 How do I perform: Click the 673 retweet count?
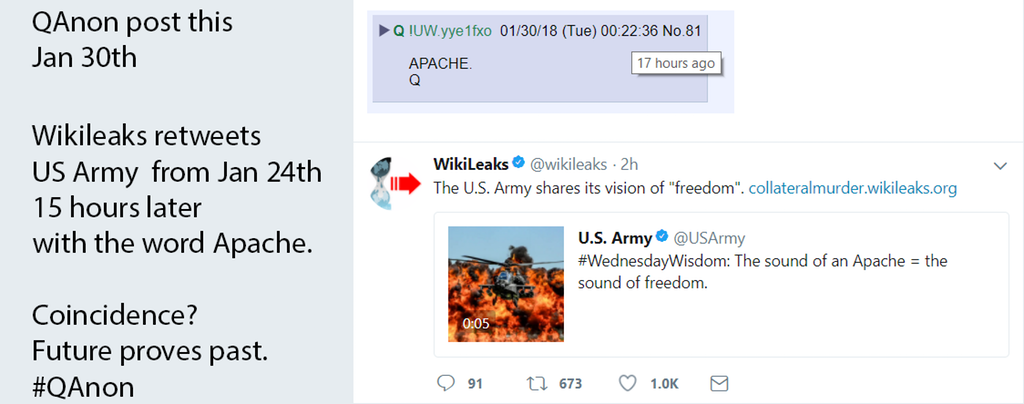(x=571, y=383)
